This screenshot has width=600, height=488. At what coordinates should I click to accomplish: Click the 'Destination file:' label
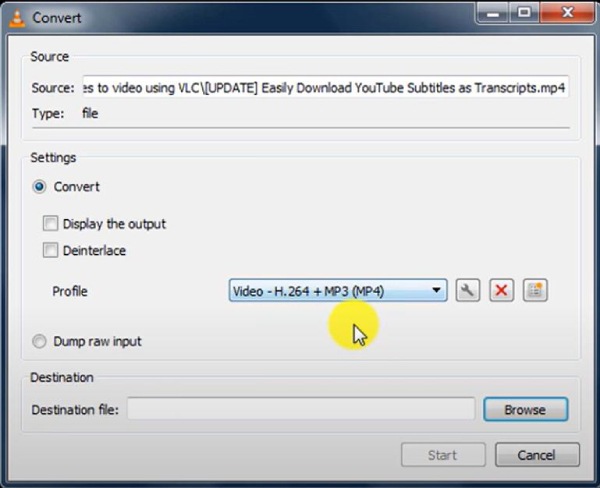coord(75,410)
